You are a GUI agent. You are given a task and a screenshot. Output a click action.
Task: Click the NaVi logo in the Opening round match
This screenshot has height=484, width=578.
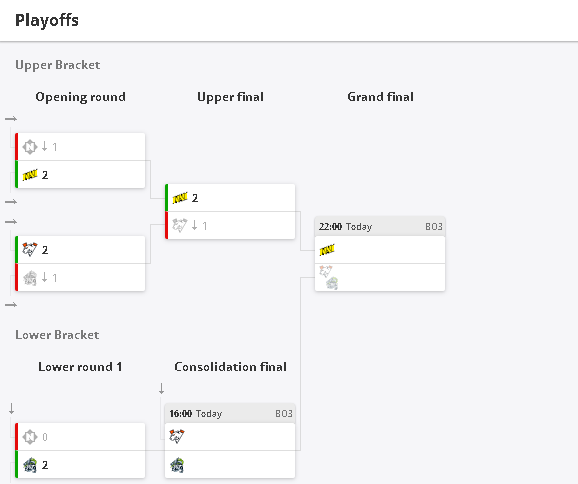pos(30,175)
